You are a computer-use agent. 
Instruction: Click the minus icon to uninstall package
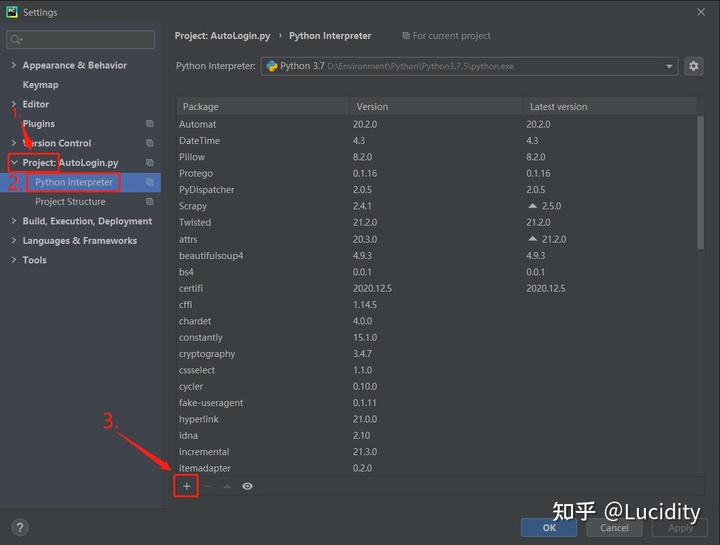208,486
